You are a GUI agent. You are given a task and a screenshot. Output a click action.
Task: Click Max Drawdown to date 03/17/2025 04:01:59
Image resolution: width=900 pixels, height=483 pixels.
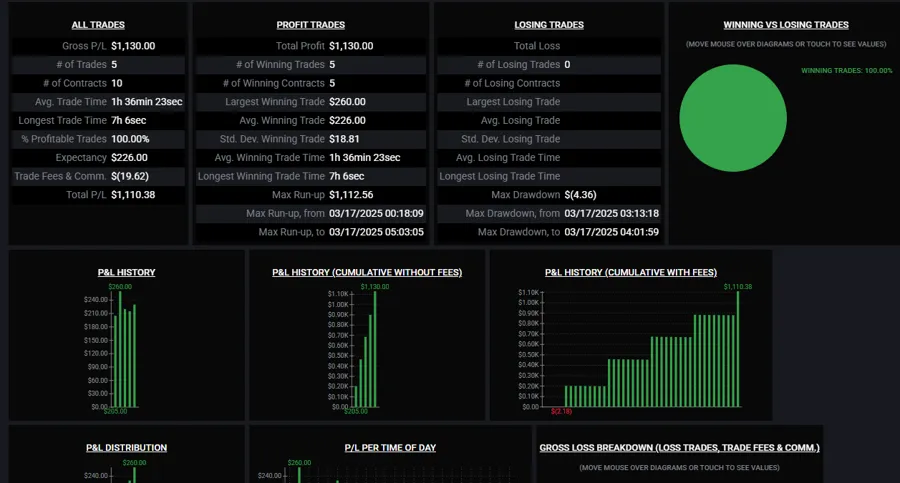tap(612, 232)
